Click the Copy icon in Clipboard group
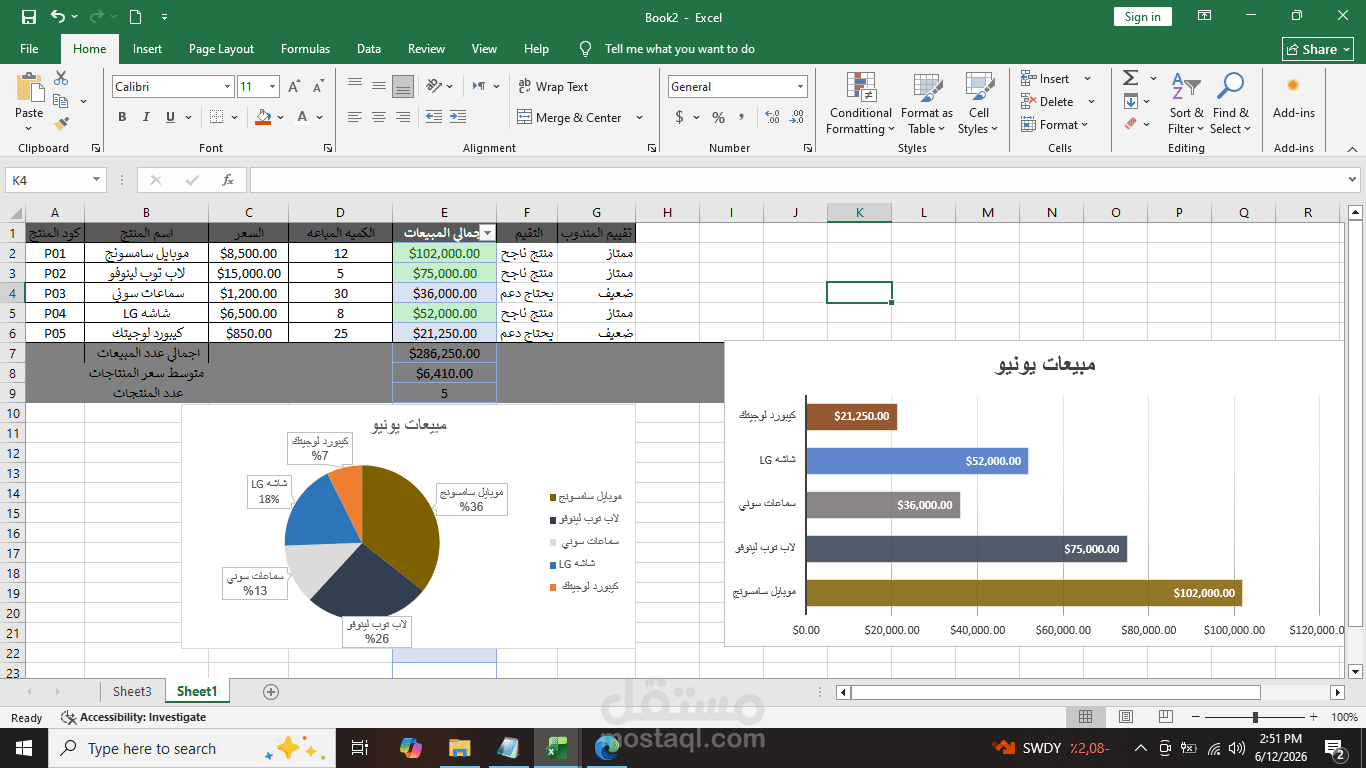 [x=61, y=101]
